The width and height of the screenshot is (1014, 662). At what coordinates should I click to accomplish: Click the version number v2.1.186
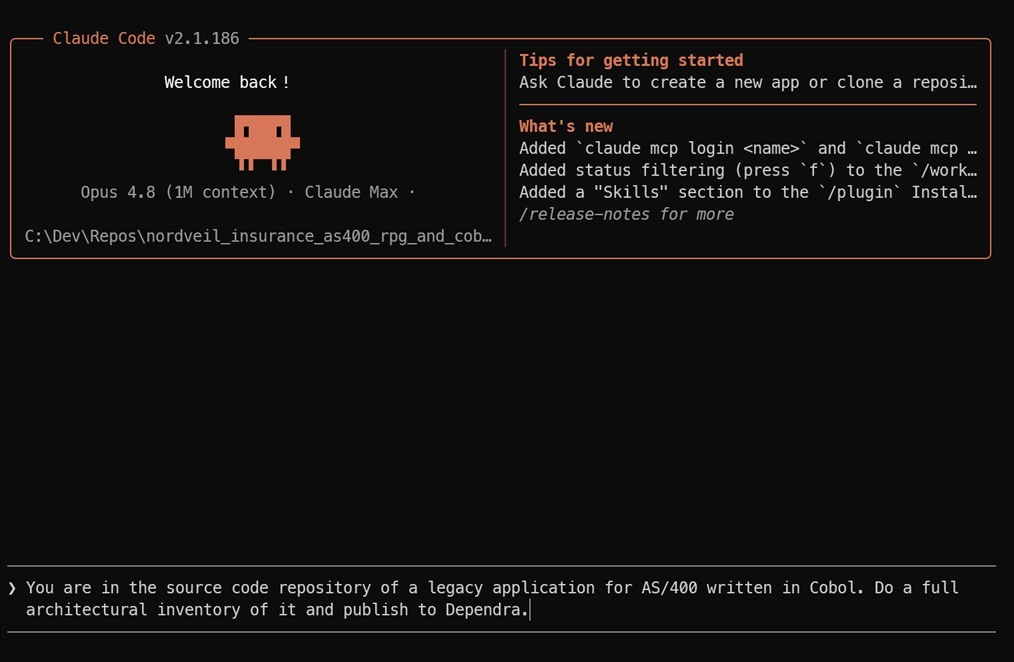coord(202,38)
